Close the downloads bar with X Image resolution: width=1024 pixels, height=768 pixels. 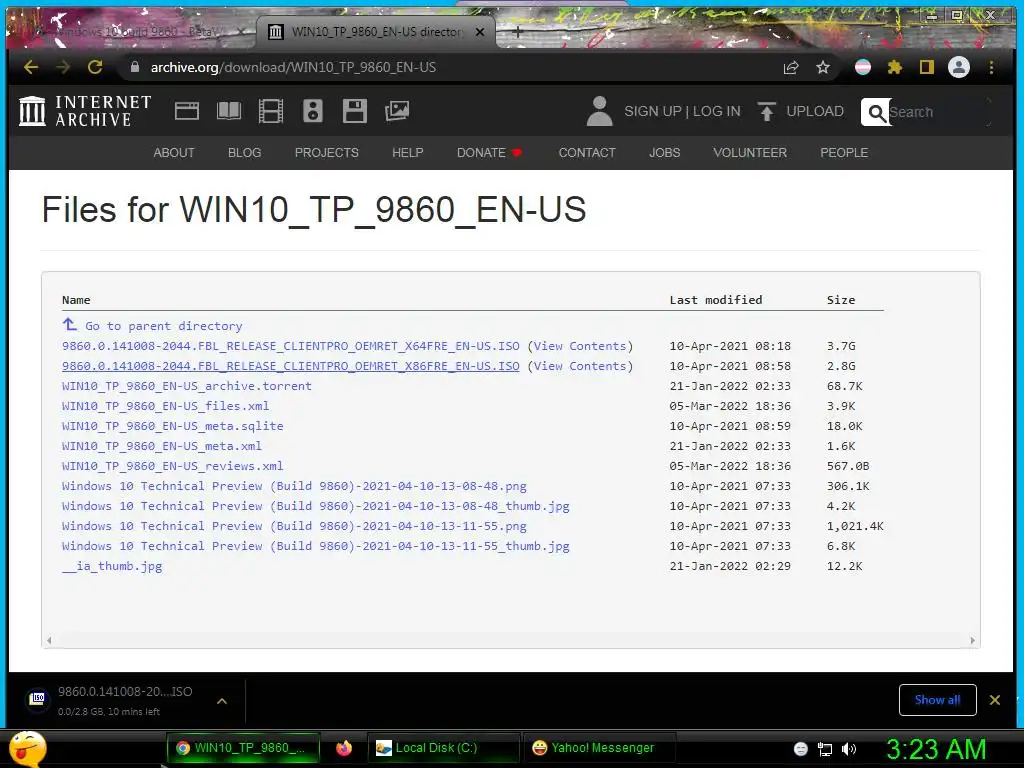tap(995, 700)
